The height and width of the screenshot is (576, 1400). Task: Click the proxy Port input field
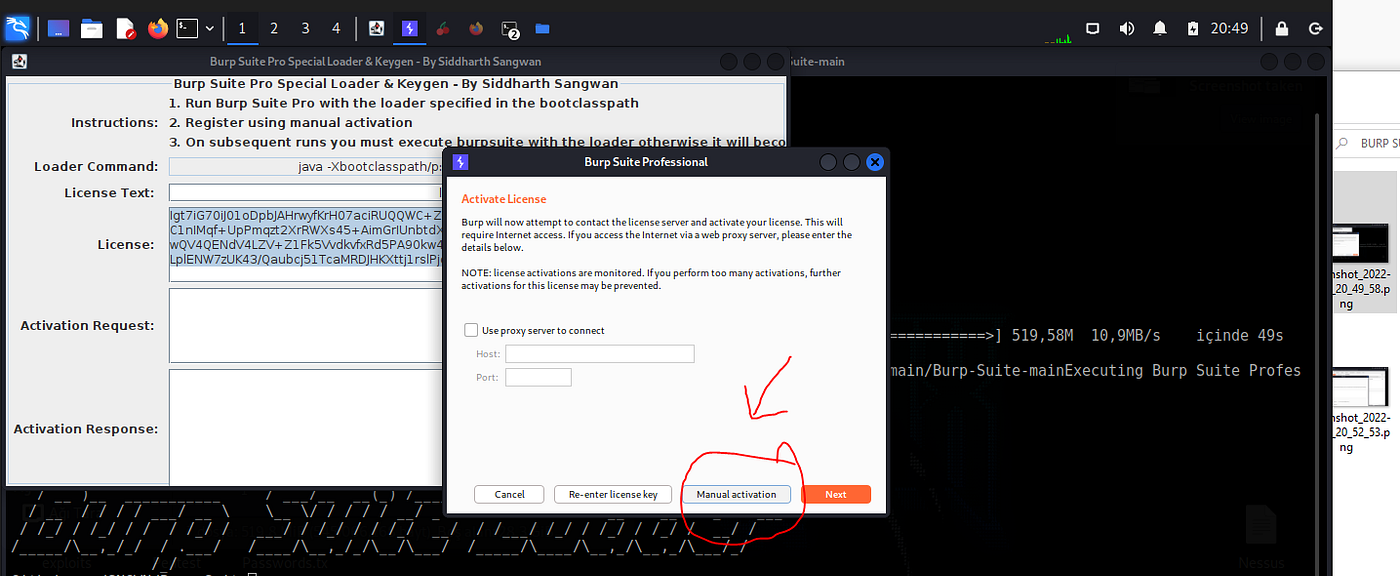click(538, 377)
